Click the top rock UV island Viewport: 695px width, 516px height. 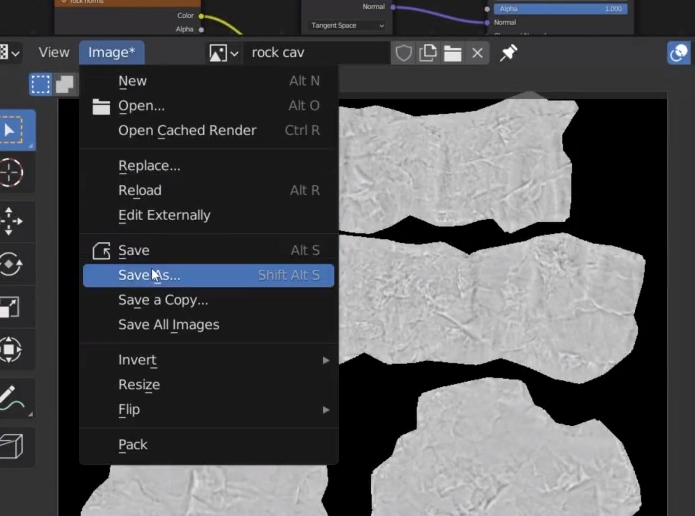pyautogui.click(x=457, y=166)
